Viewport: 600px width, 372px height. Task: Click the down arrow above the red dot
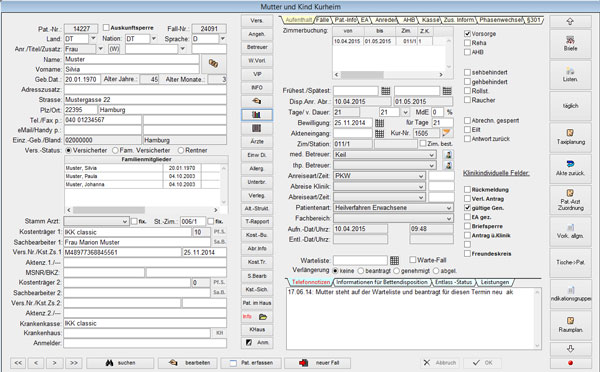coord(570,349)
